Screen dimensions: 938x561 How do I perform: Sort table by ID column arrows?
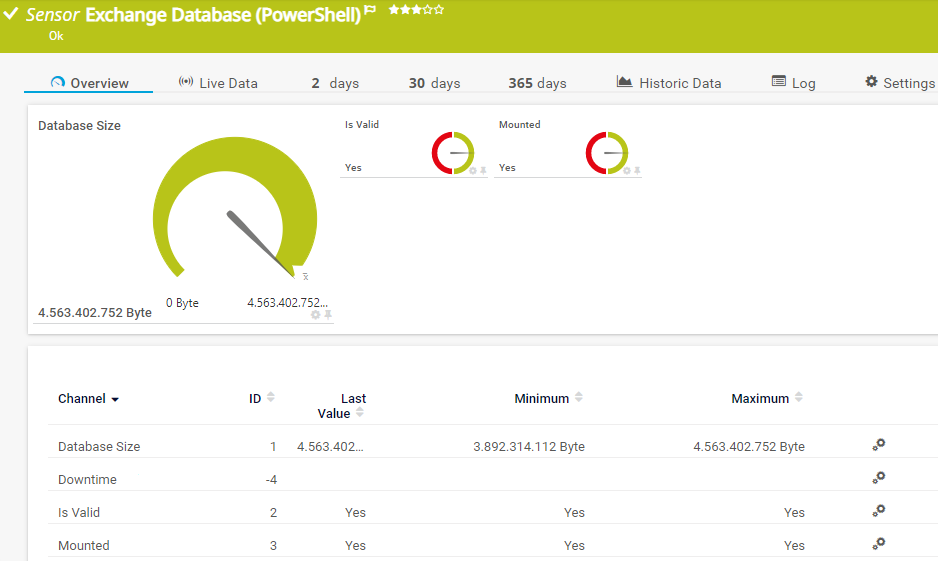click(x=270, y=398)
